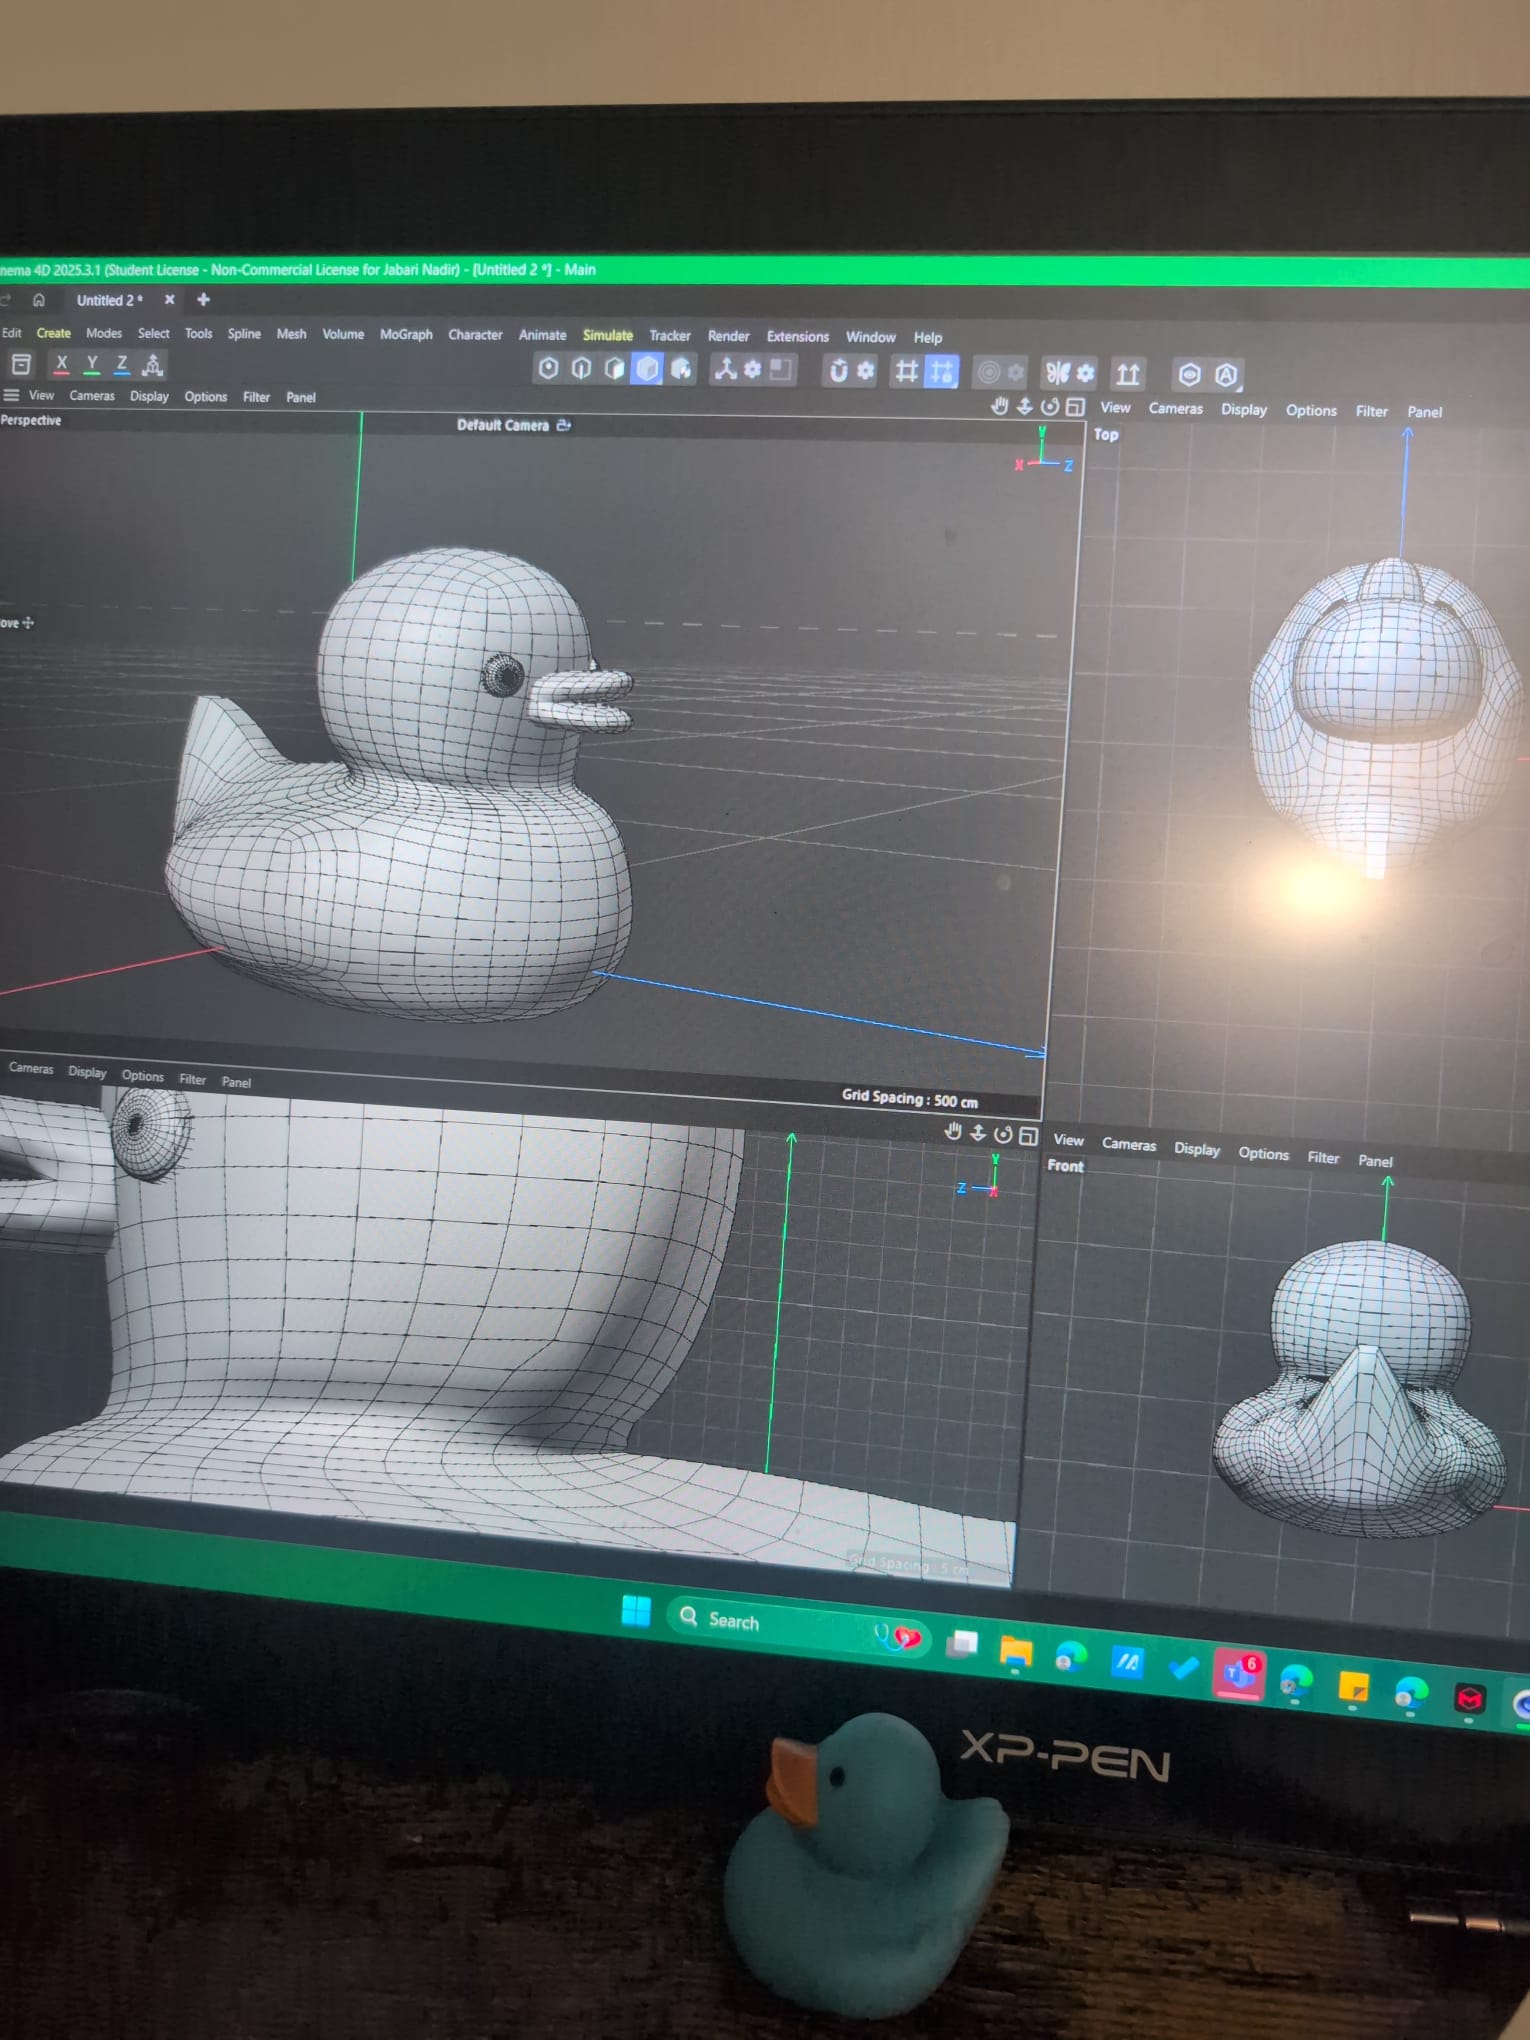Image resolution: width=1530 pixels, height=2040 pixels.
Task: Open workplane gear settings
Action: (865, 371)
